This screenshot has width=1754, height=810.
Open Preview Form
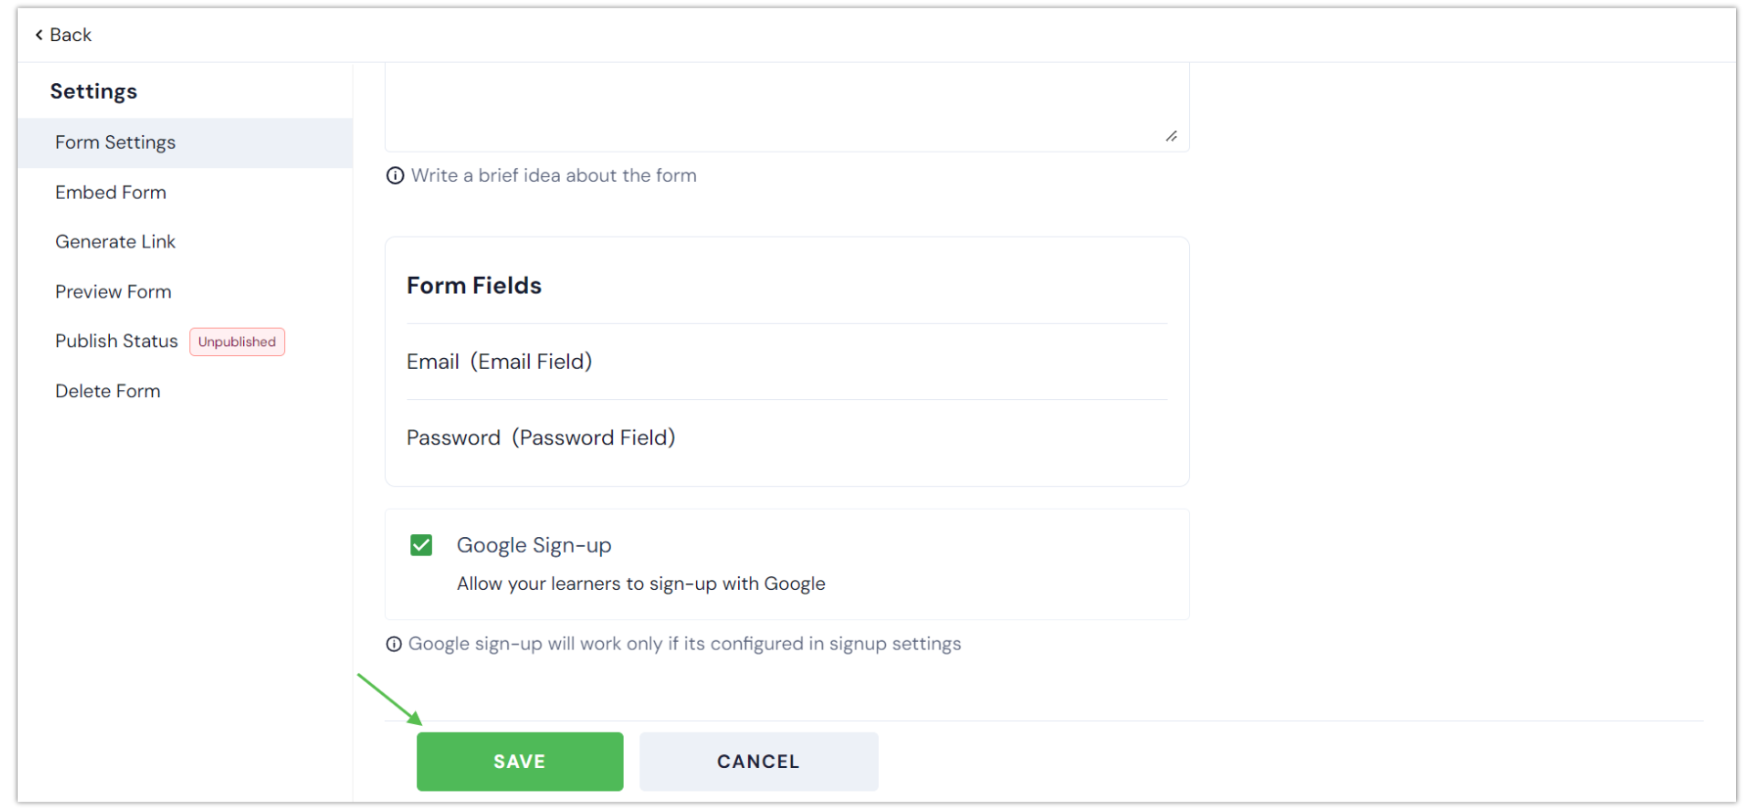[113, 291]
